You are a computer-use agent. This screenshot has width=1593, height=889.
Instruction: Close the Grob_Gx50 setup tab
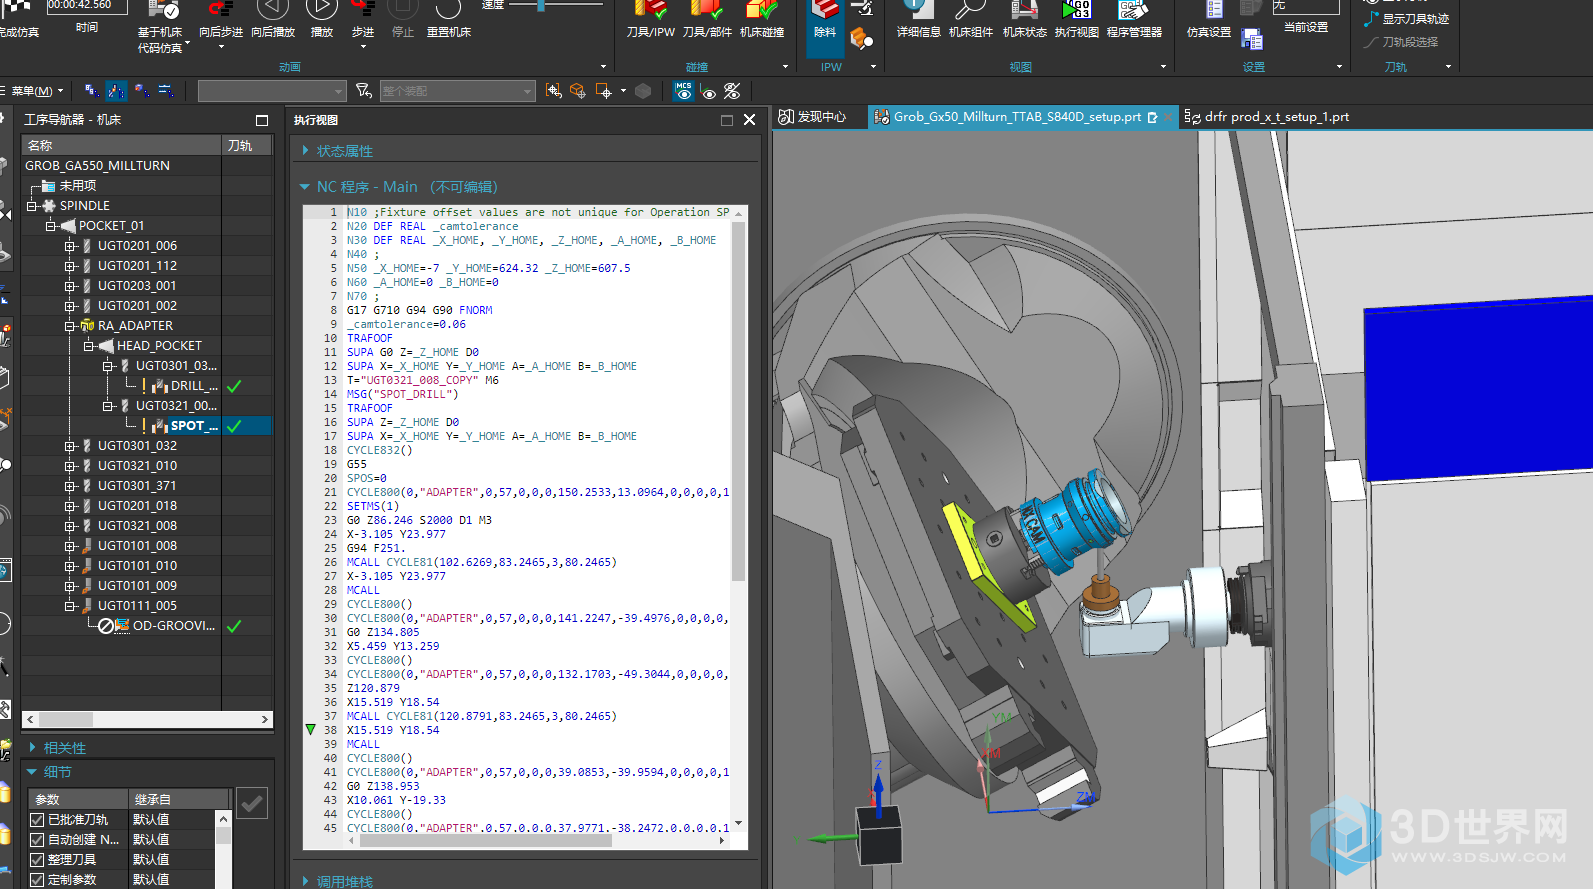coord(1167,117)
